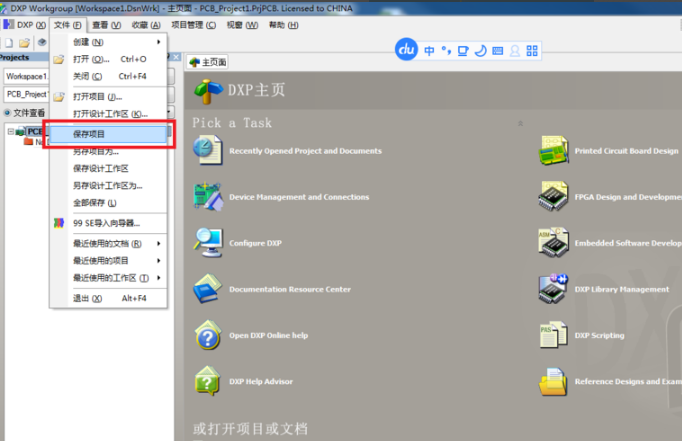Click the IME cup icon
Image resolution: width=682 pixels, height=441 pixels.
[x=463, y=51]
